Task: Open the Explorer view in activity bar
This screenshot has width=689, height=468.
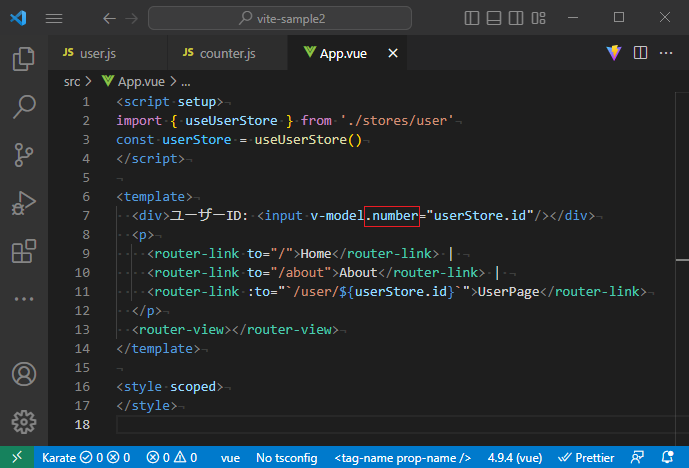Action: [24, 59]
